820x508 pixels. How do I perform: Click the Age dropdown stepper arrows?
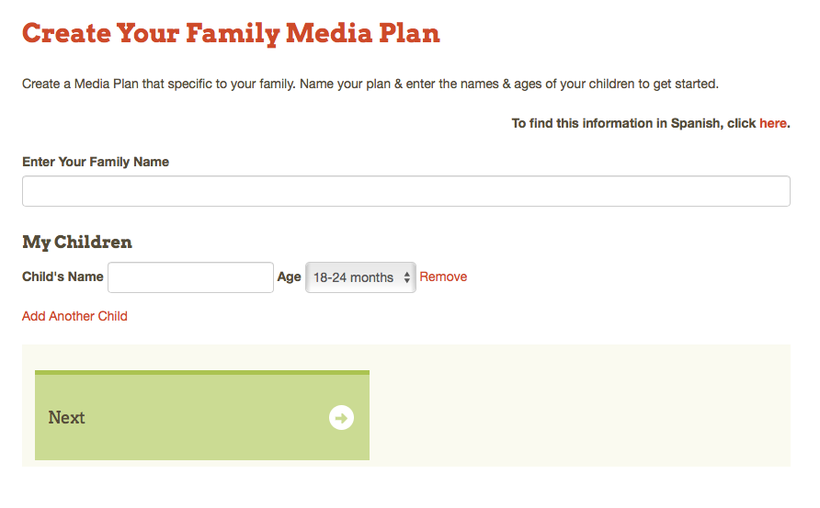407,277
